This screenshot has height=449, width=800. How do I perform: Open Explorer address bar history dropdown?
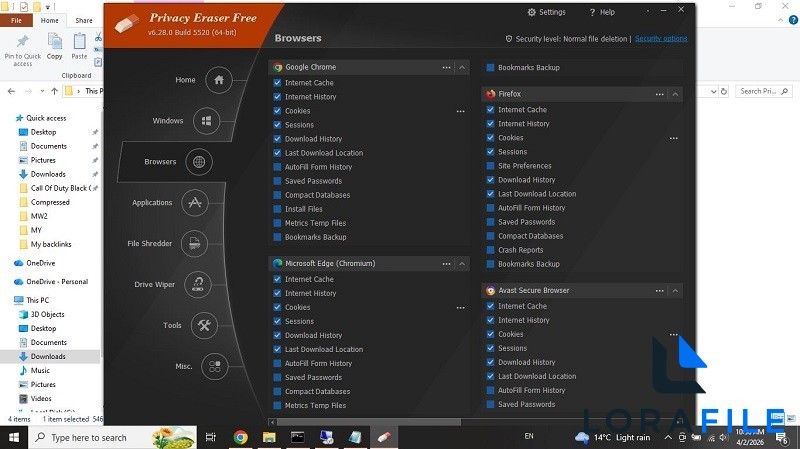[713, 91]
